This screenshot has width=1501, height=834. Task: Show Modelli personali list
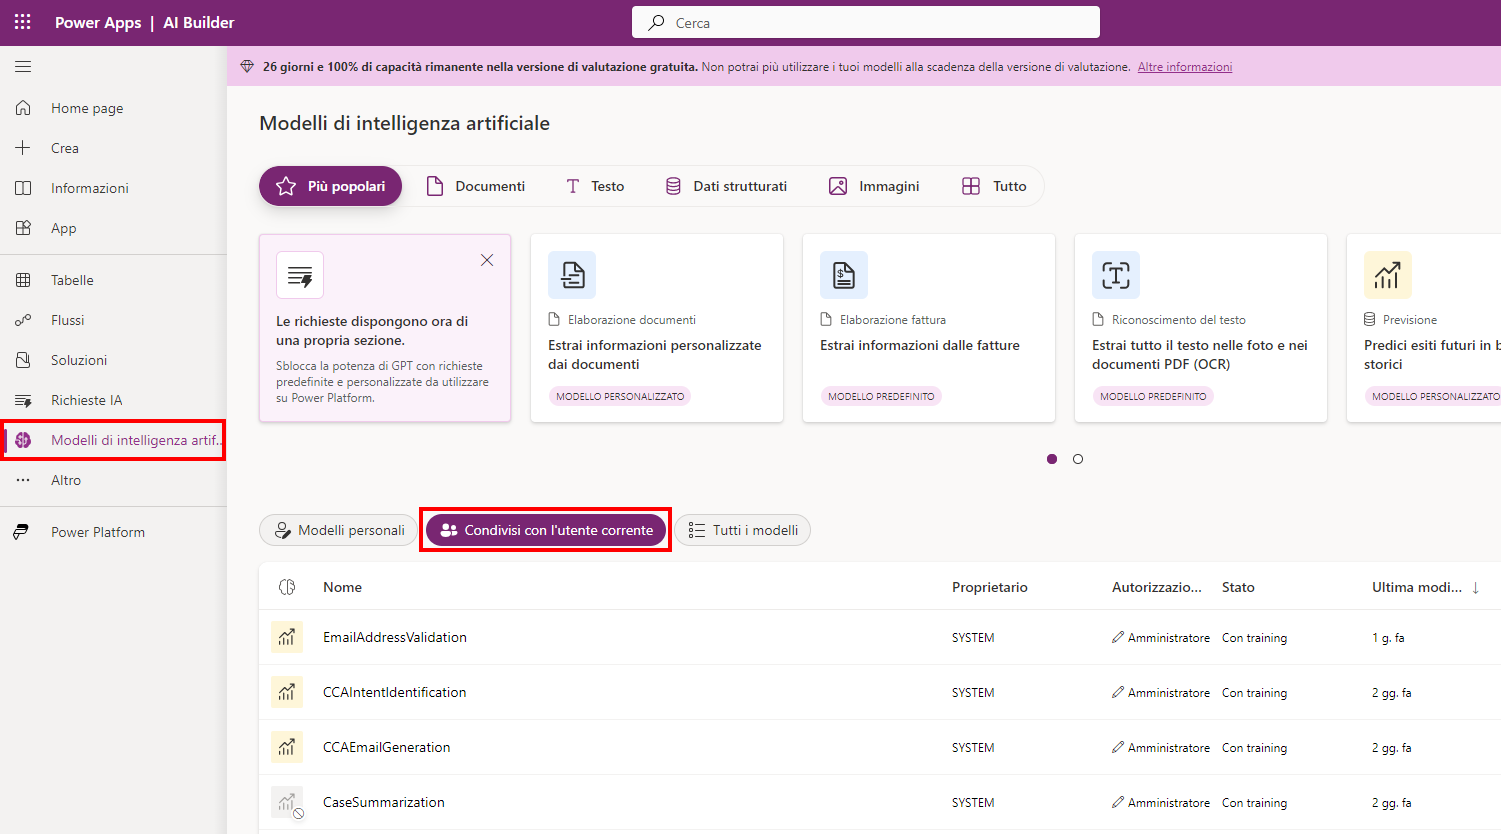click(339, 530)
